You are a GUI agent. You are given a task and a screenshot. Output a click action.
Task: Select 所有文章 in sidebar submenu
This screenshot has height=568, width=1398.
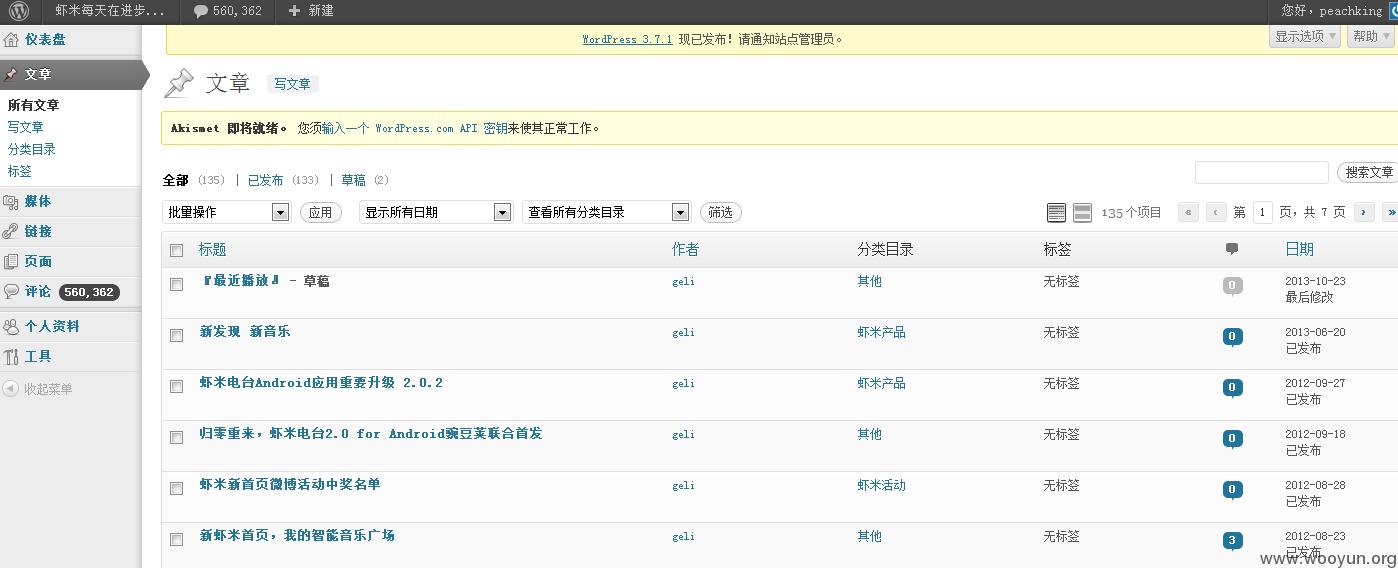[x=33, y=105]
